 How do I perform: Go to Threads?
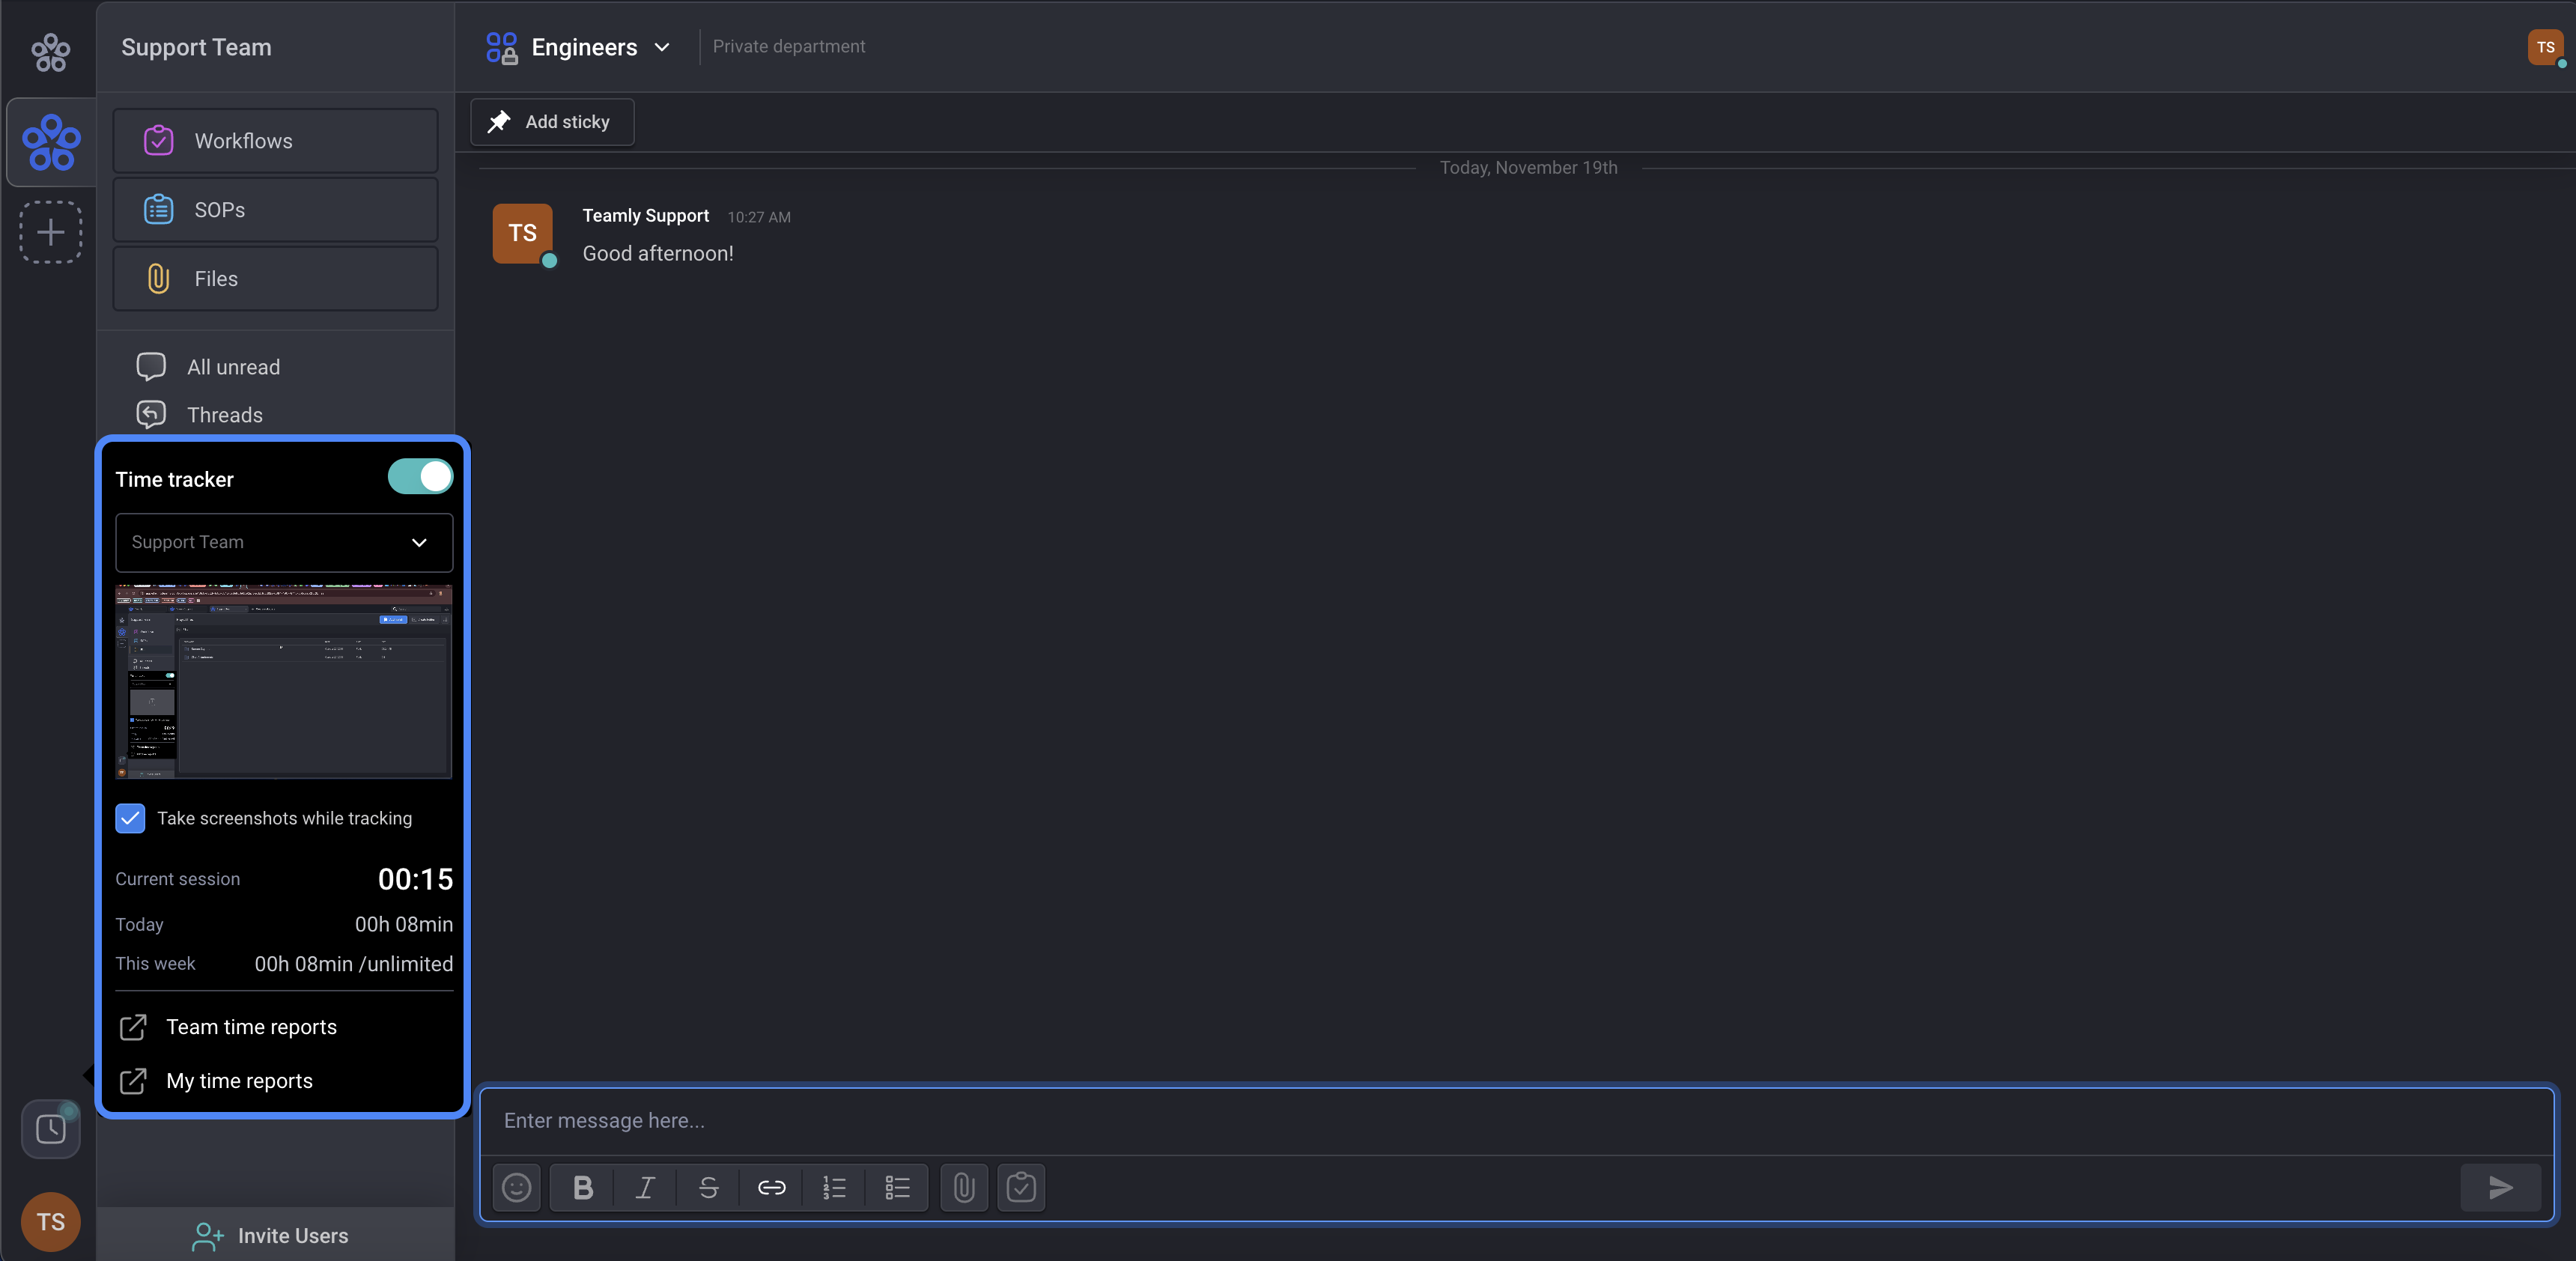tap(224, 415)
